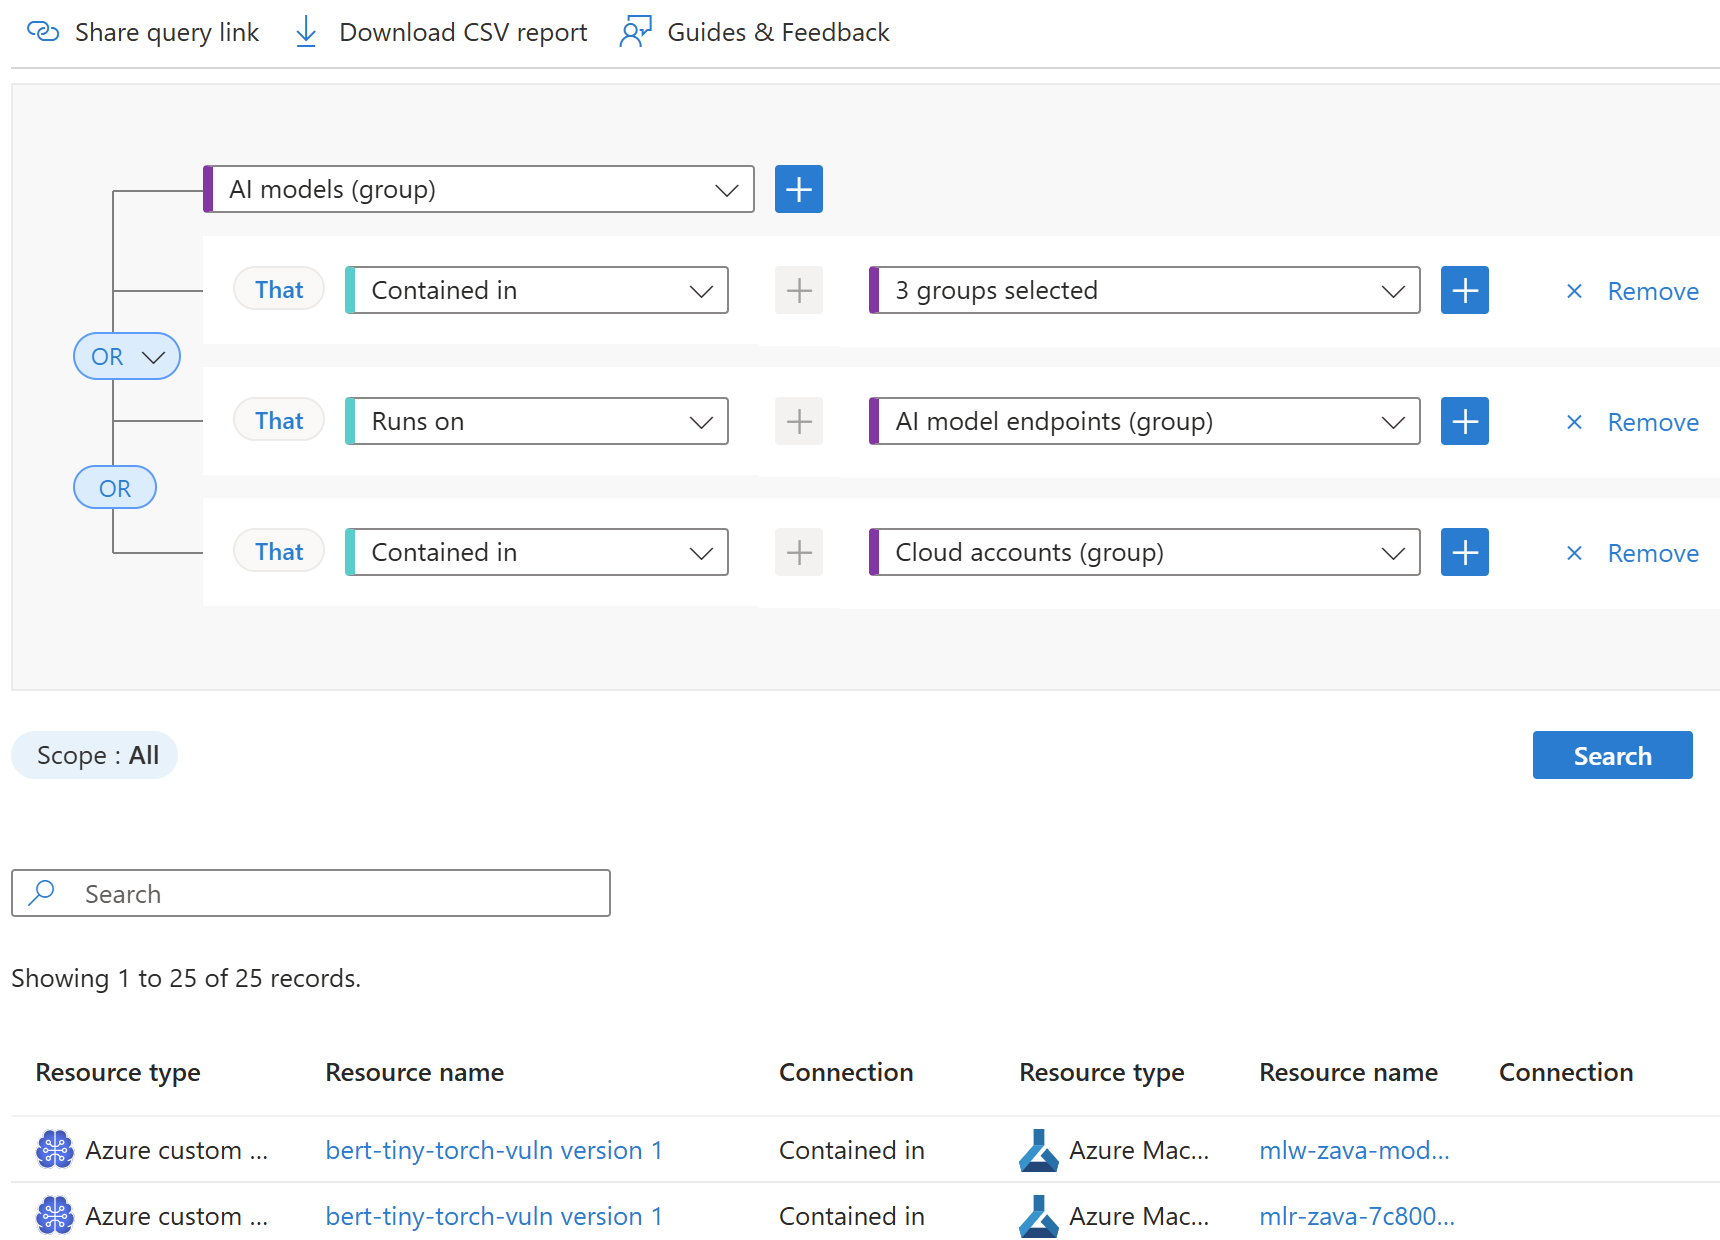Click the lower OR operator pill
The image size is (1720, 1240).
tap(115, 488)
